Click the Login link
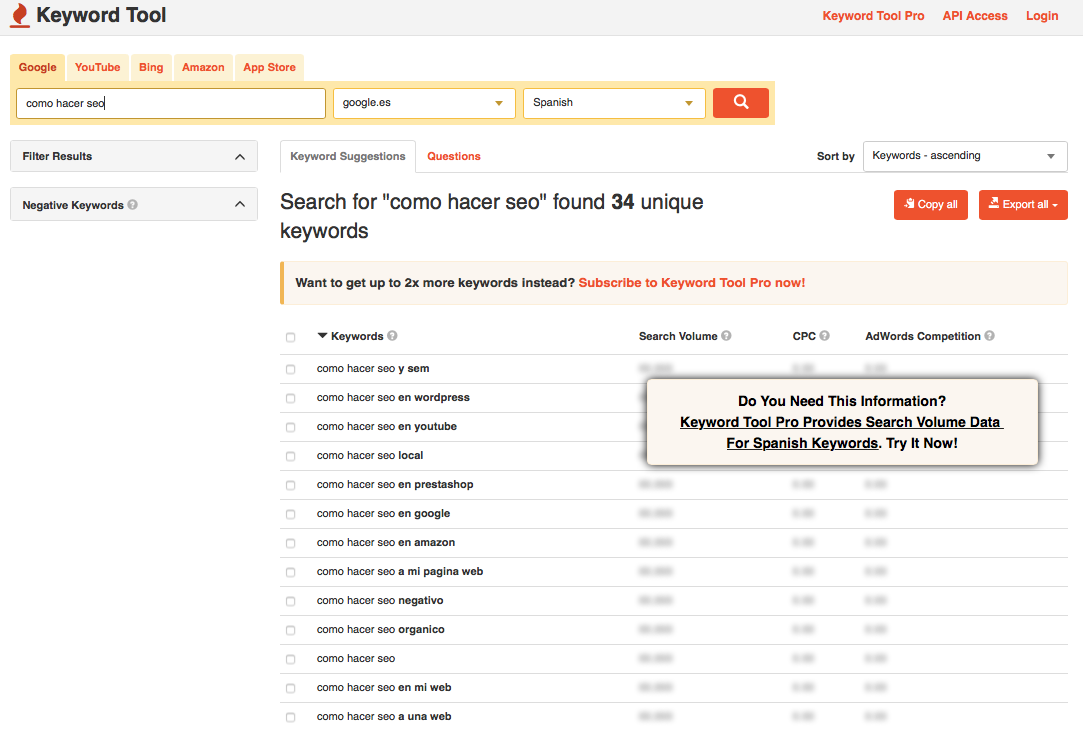 pyautogui.click(x=1042, y=16)
